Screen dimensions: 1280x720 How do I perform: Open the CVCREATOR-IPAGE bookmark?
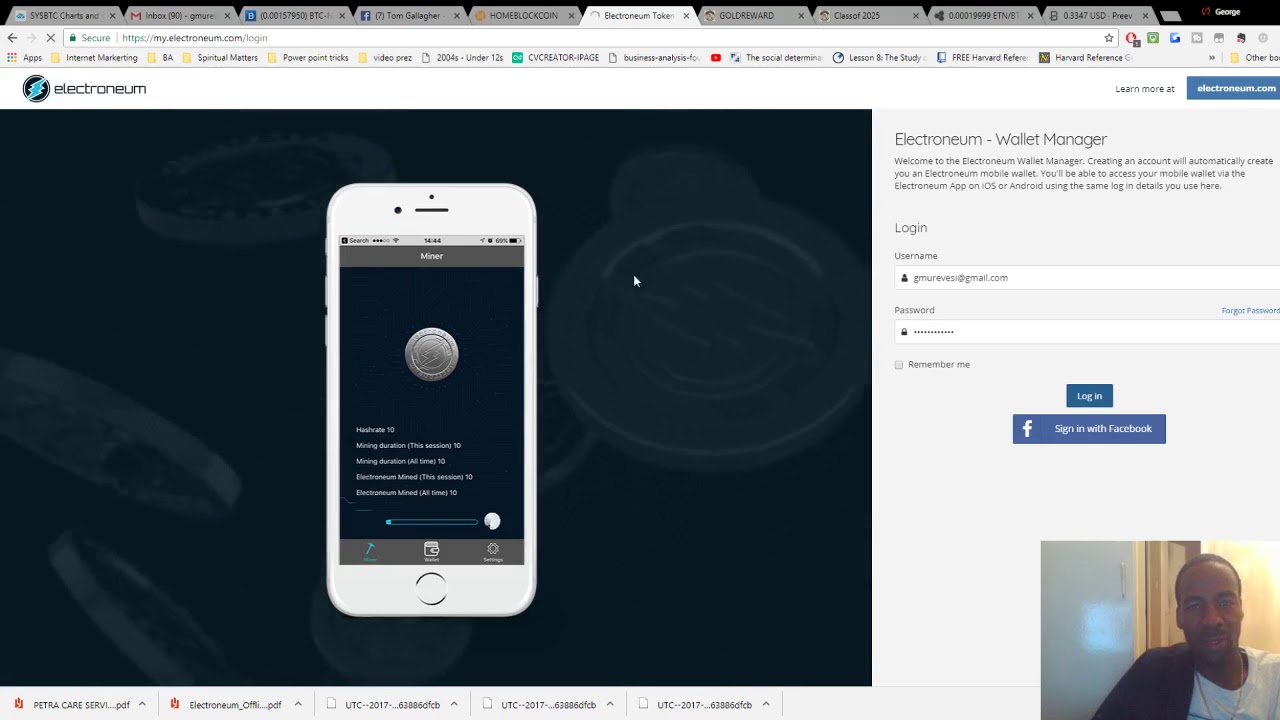pos(555,58)
